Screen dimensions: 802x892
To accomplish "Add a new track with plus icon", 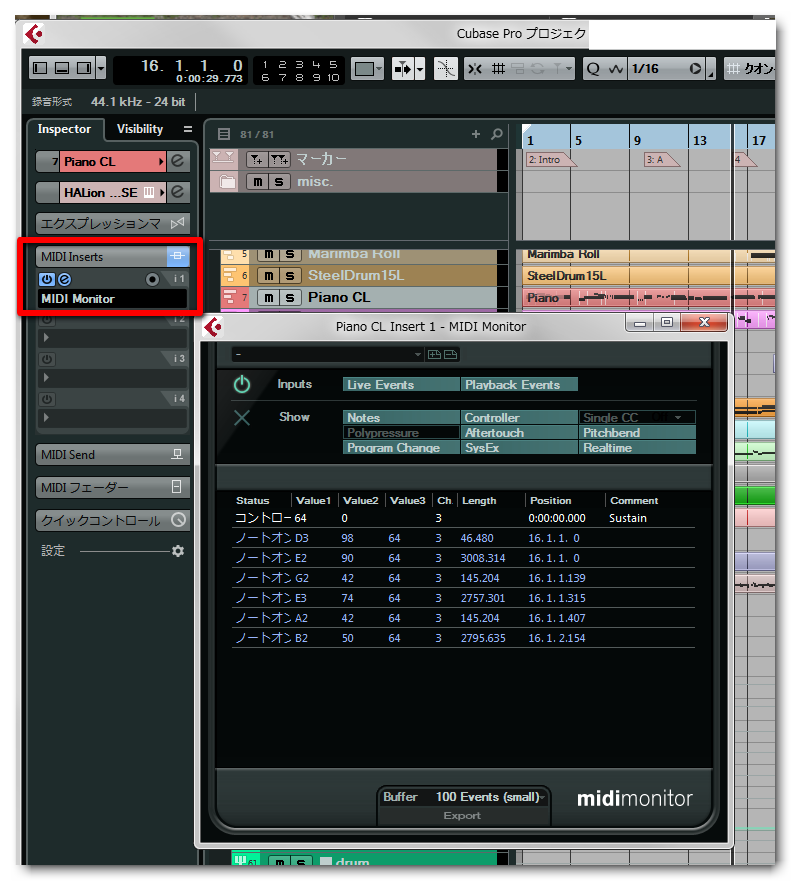I will tap(476, 134).
